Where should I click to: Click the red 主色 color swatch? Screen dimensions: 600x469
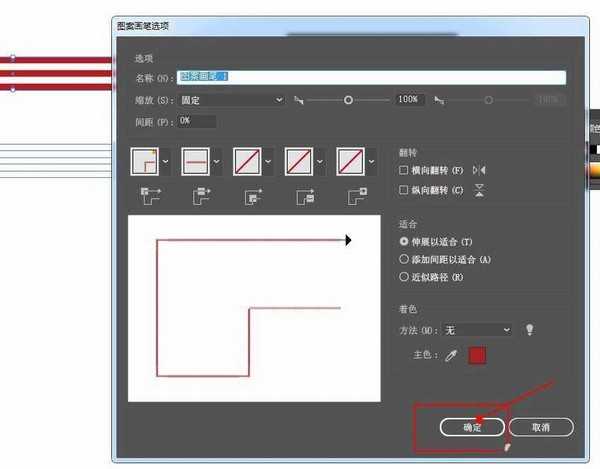pos(477,355)
